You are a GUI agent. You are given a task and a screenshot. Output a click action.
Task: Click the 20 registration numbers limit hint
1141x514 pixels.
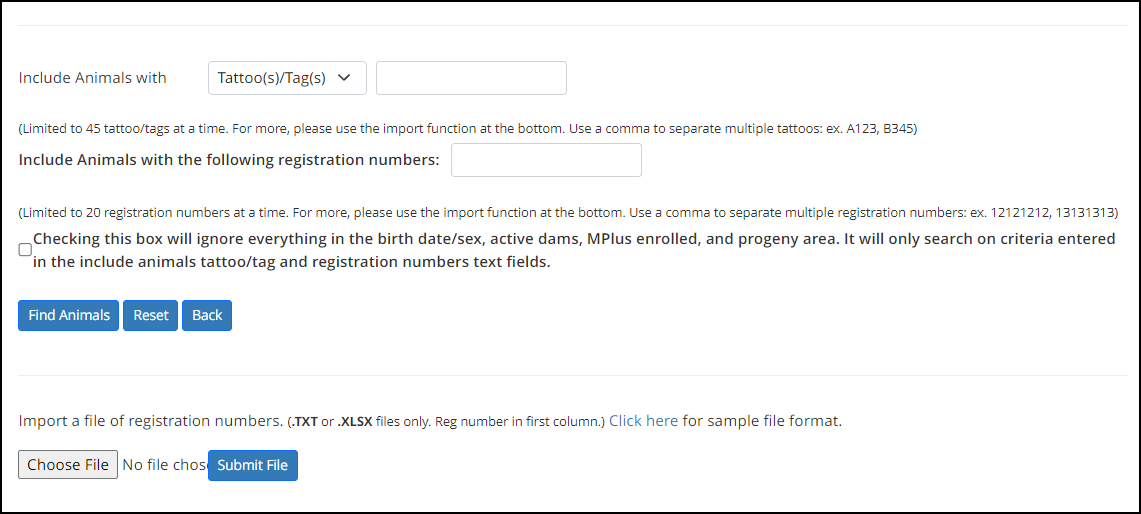coord(568,213)
